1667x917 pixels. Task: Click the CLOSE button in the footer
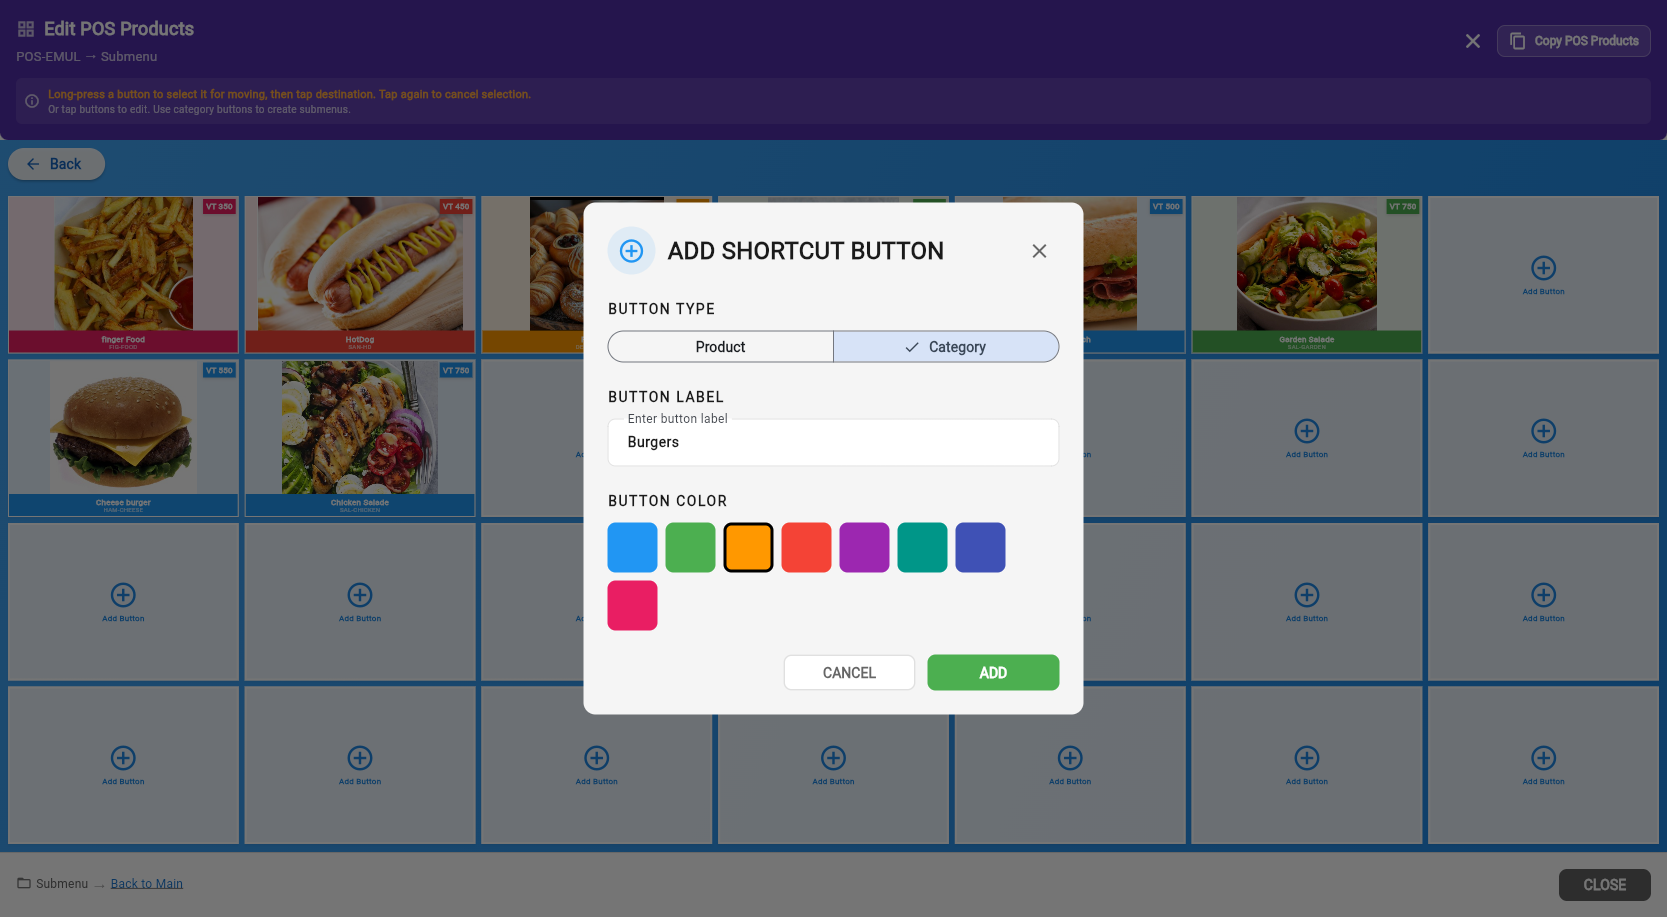(1604, 885)
